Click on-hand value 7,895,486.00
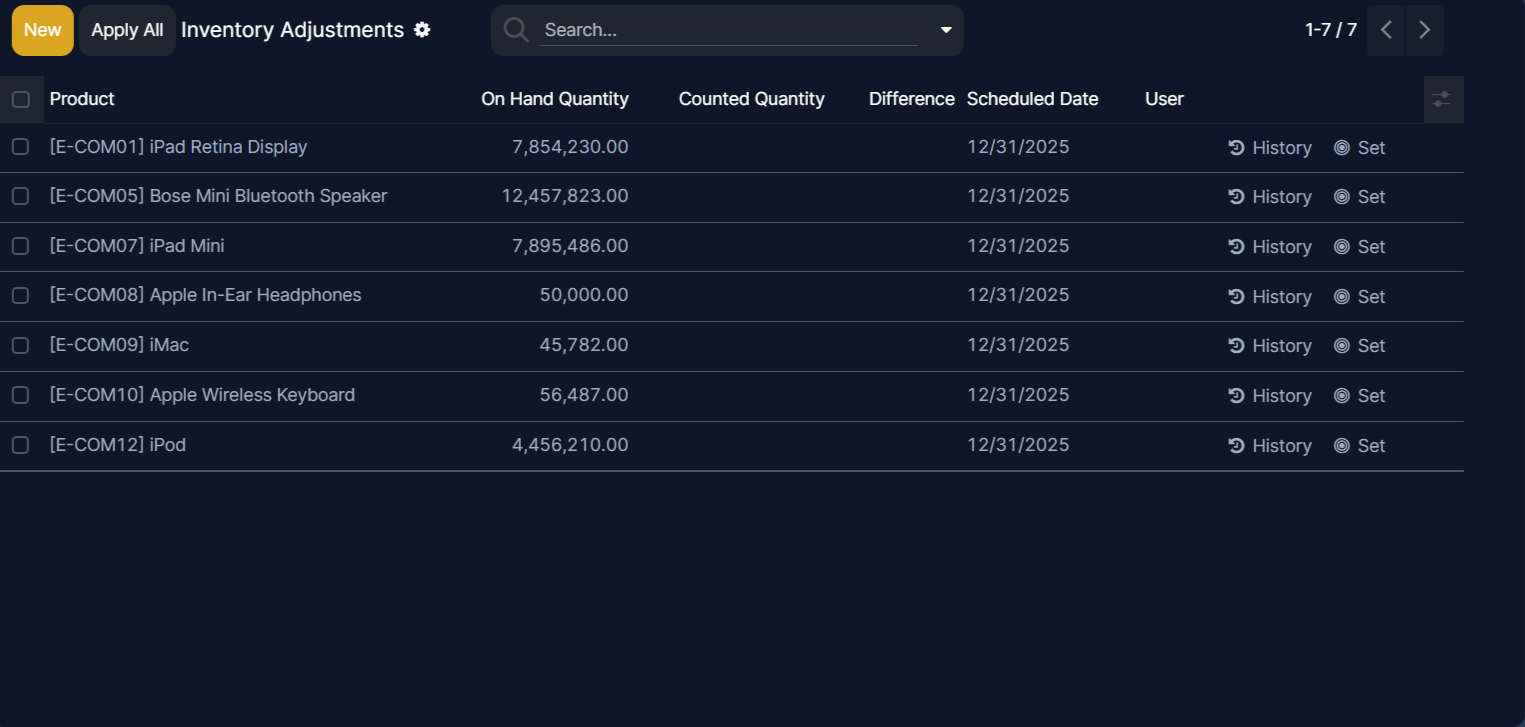 570,246
